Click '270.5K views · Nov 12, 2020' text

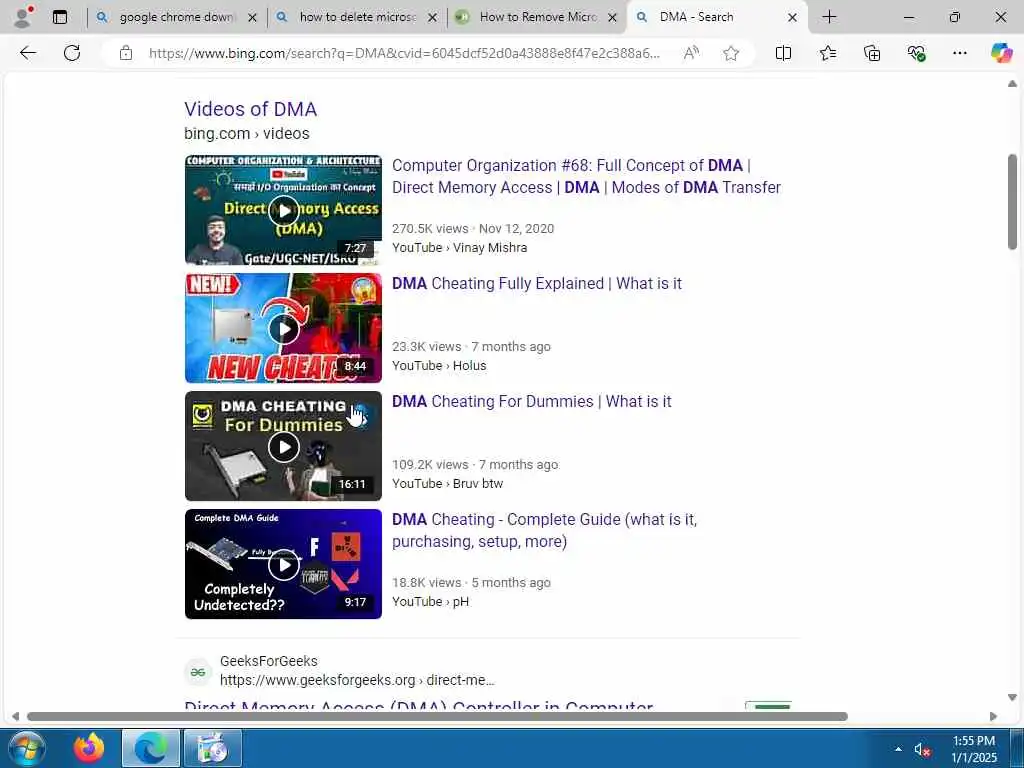click(x=473, y=229)
